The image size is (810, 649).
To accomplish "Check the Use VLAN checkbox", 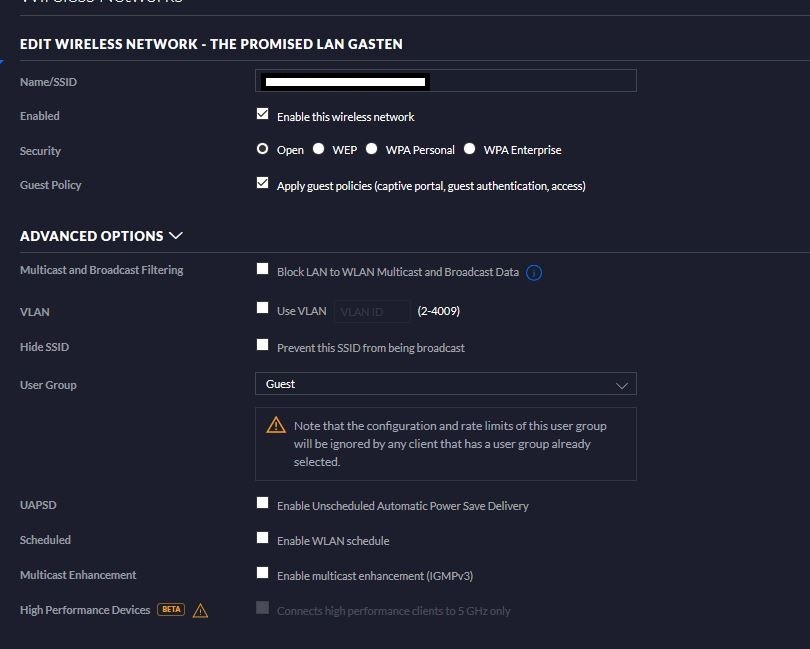I will pos(263,309).
